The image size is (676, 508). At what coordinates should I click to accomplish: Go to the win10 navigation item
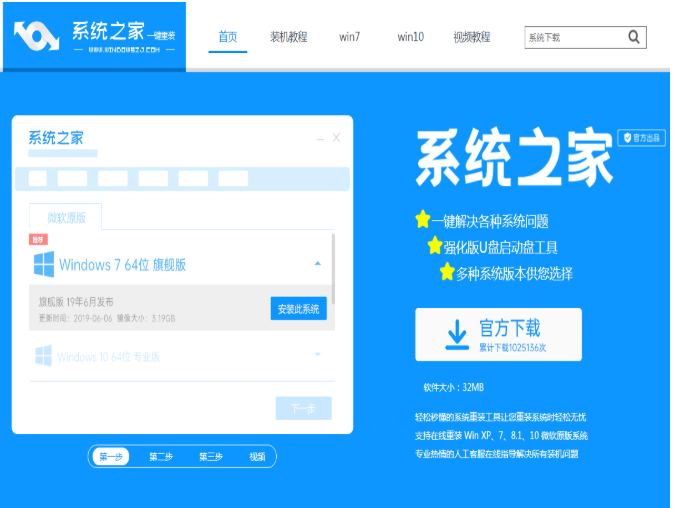[x=410, y=37]
